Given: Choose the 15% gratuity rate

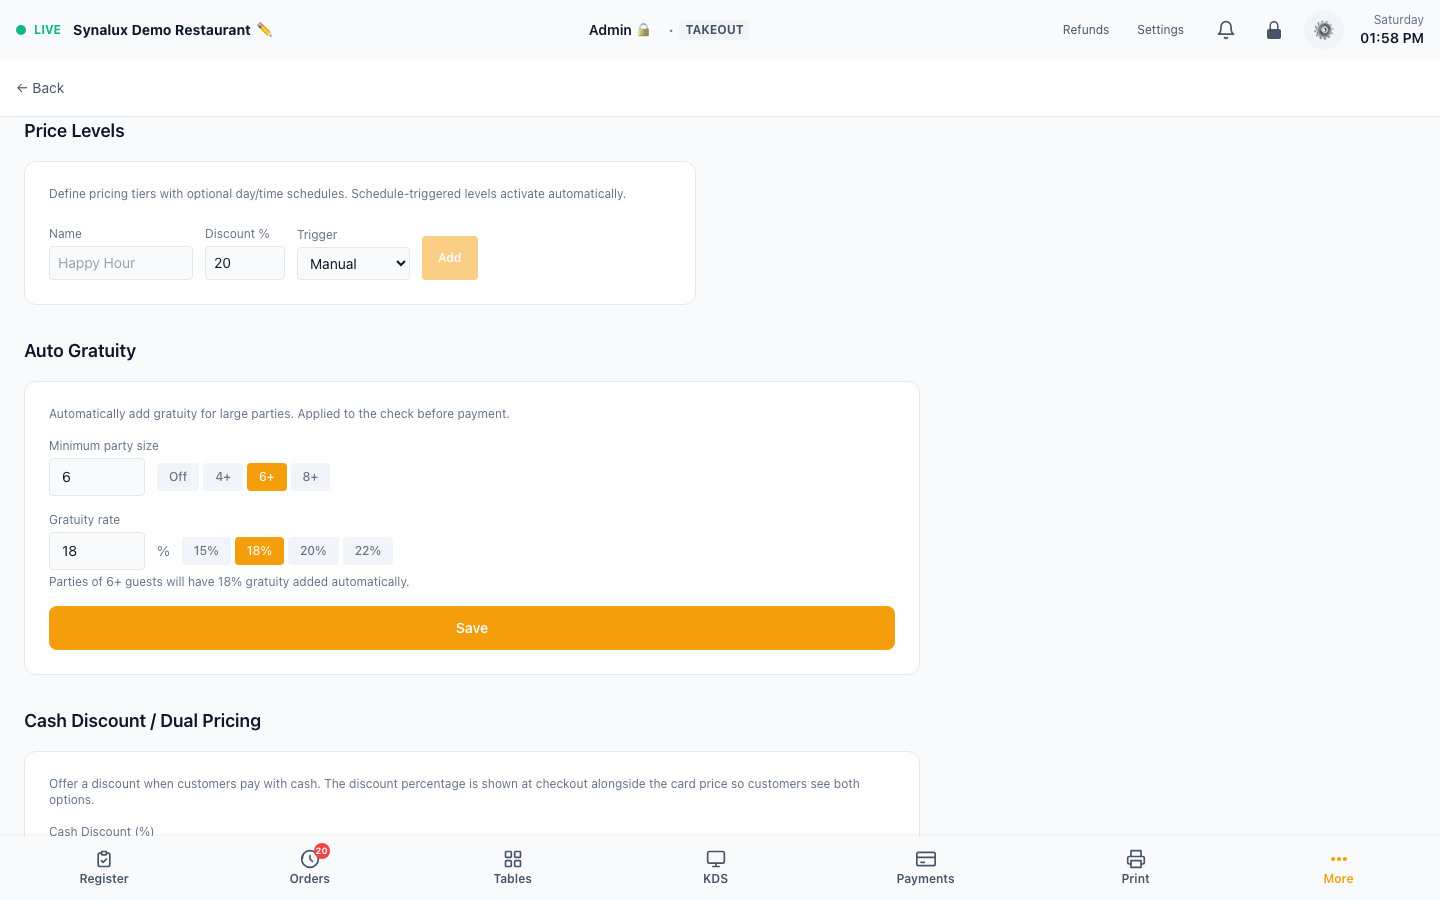Looking at the screenshot, I should tap(206, 551).
